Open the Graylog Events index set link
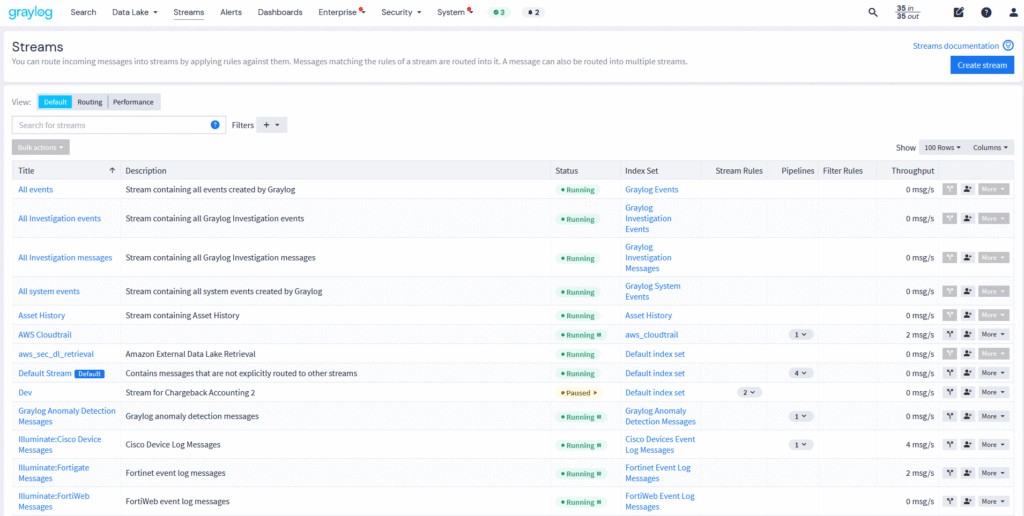The image size is (1024, 516). (652, 189)
